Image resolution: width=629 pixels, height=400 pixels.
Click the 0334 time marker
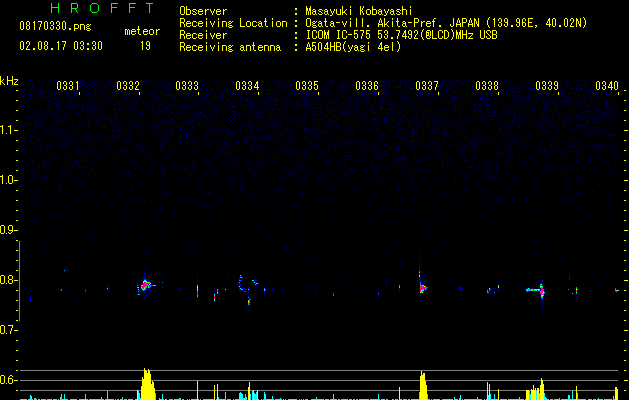pyautogui.click(x=247, y=85)
